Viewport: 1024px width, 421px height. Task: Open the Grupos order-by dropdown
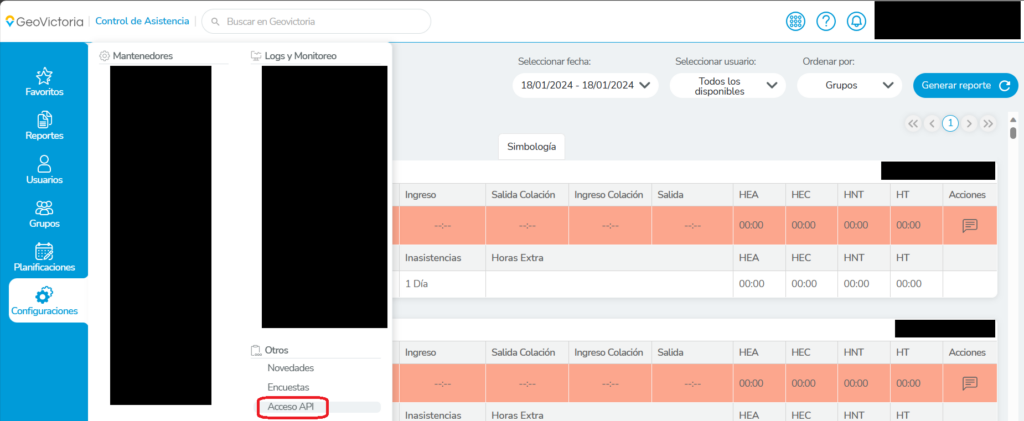(x=849, y=86)
